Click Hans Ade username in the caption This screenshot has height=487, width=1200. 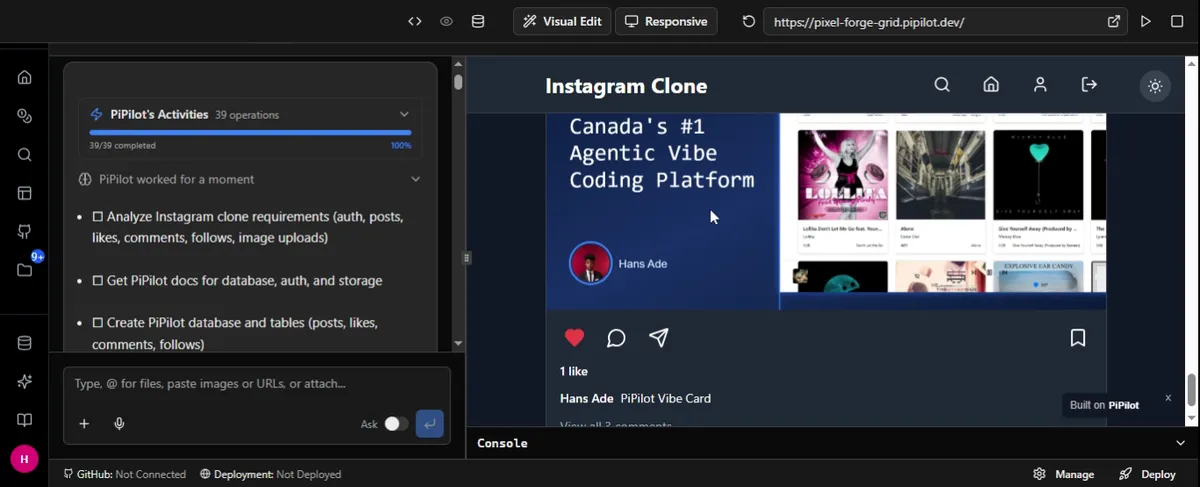(587, 398)
